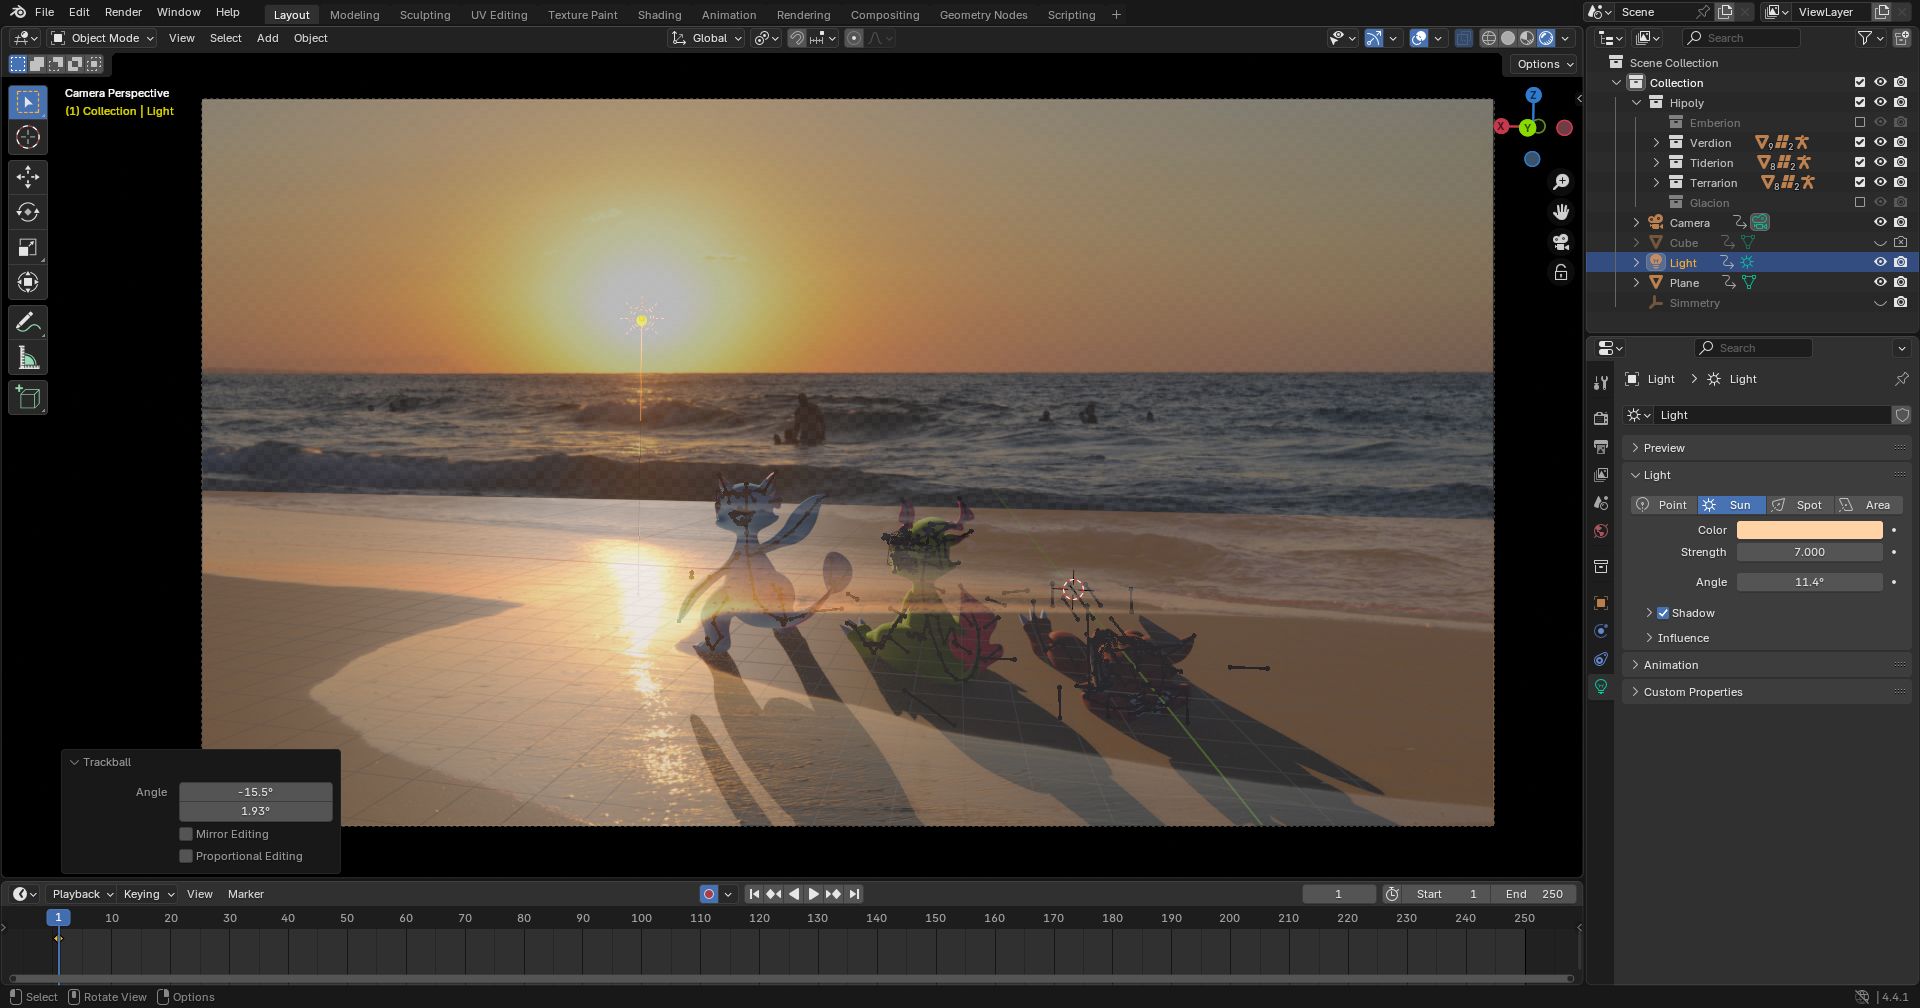
Task: Activate the Scale tool
Action: coord(28,247)
